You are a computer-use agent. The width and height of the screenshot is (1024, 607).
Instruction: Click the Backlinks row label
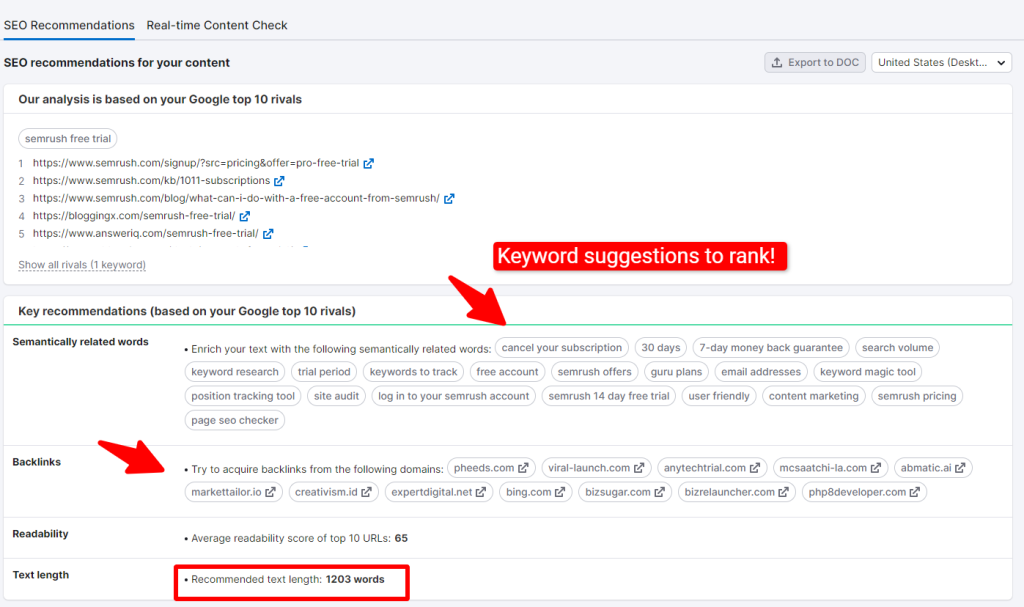pos(37,462)
